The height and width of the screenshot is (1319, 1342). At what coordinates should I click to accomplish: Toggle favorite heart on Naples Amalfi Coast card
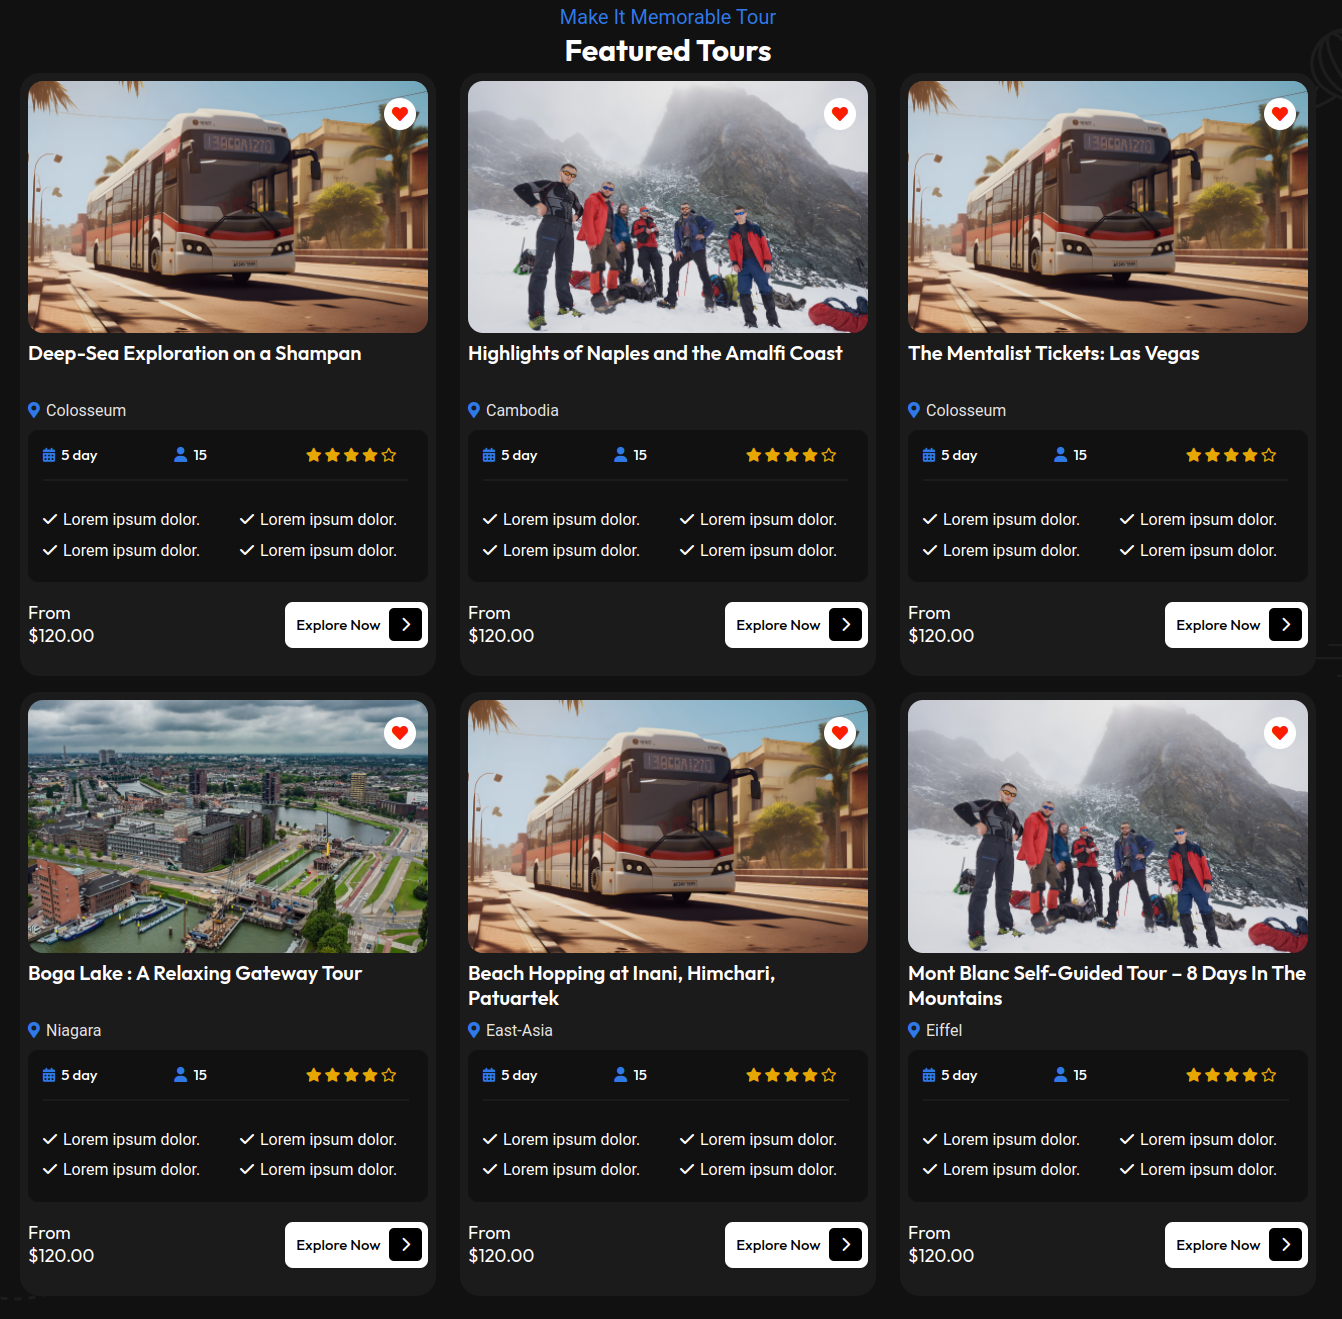pos(840,114)
